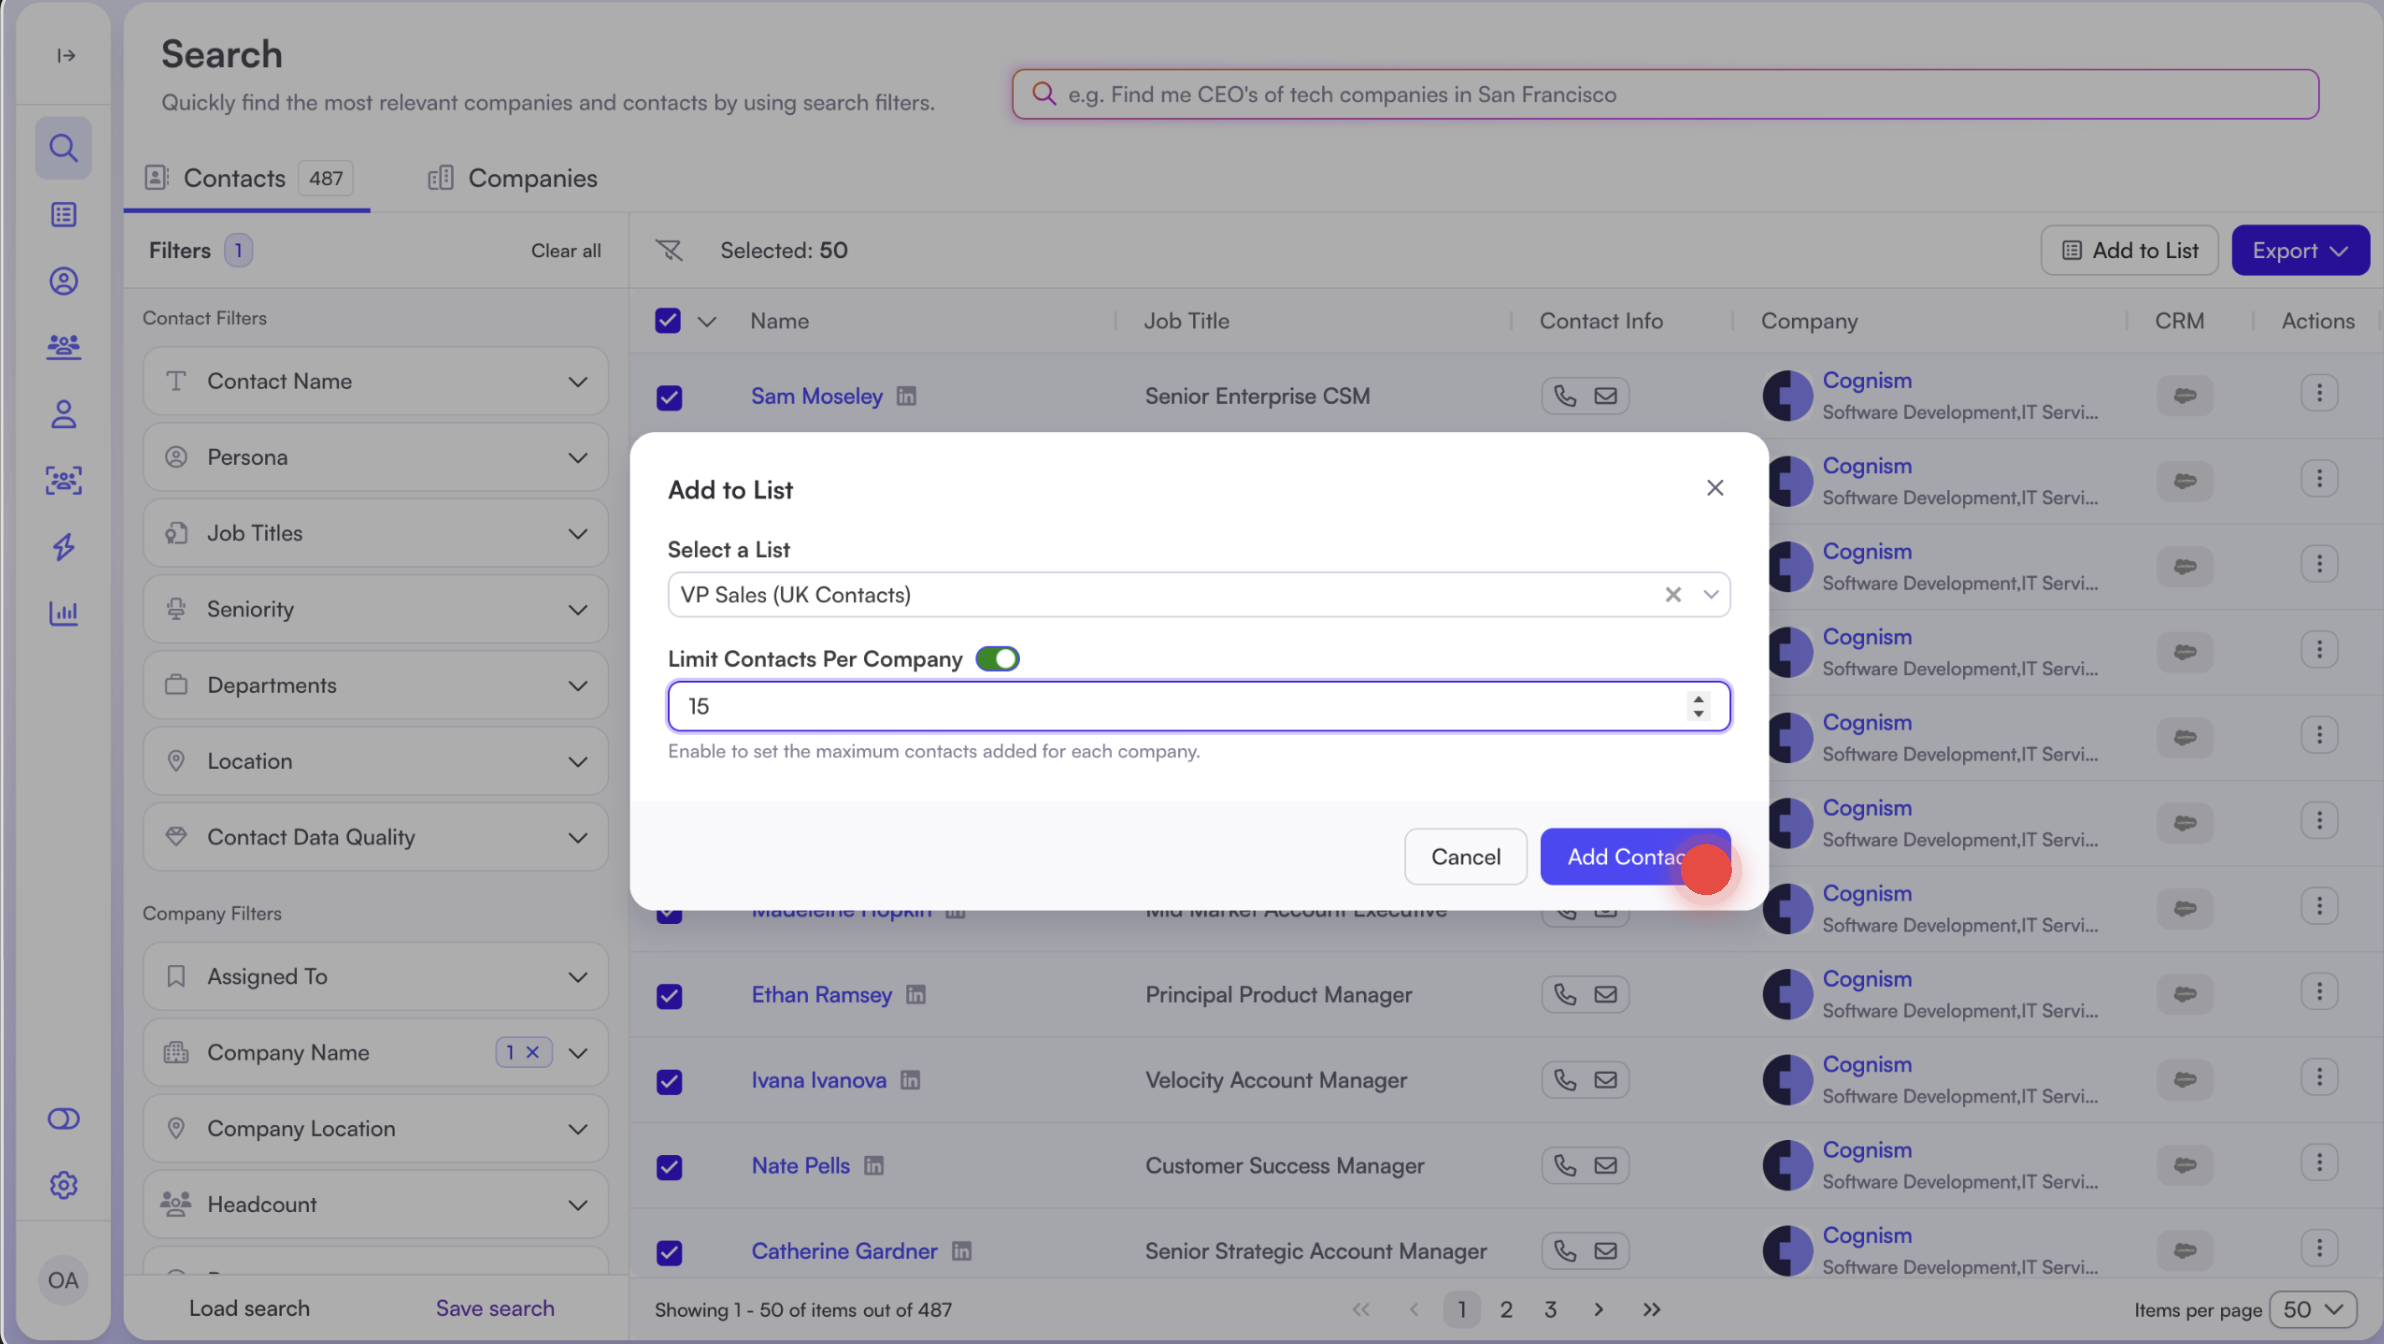Open the analytics bar chart sidebar icon

coord(63,613)
